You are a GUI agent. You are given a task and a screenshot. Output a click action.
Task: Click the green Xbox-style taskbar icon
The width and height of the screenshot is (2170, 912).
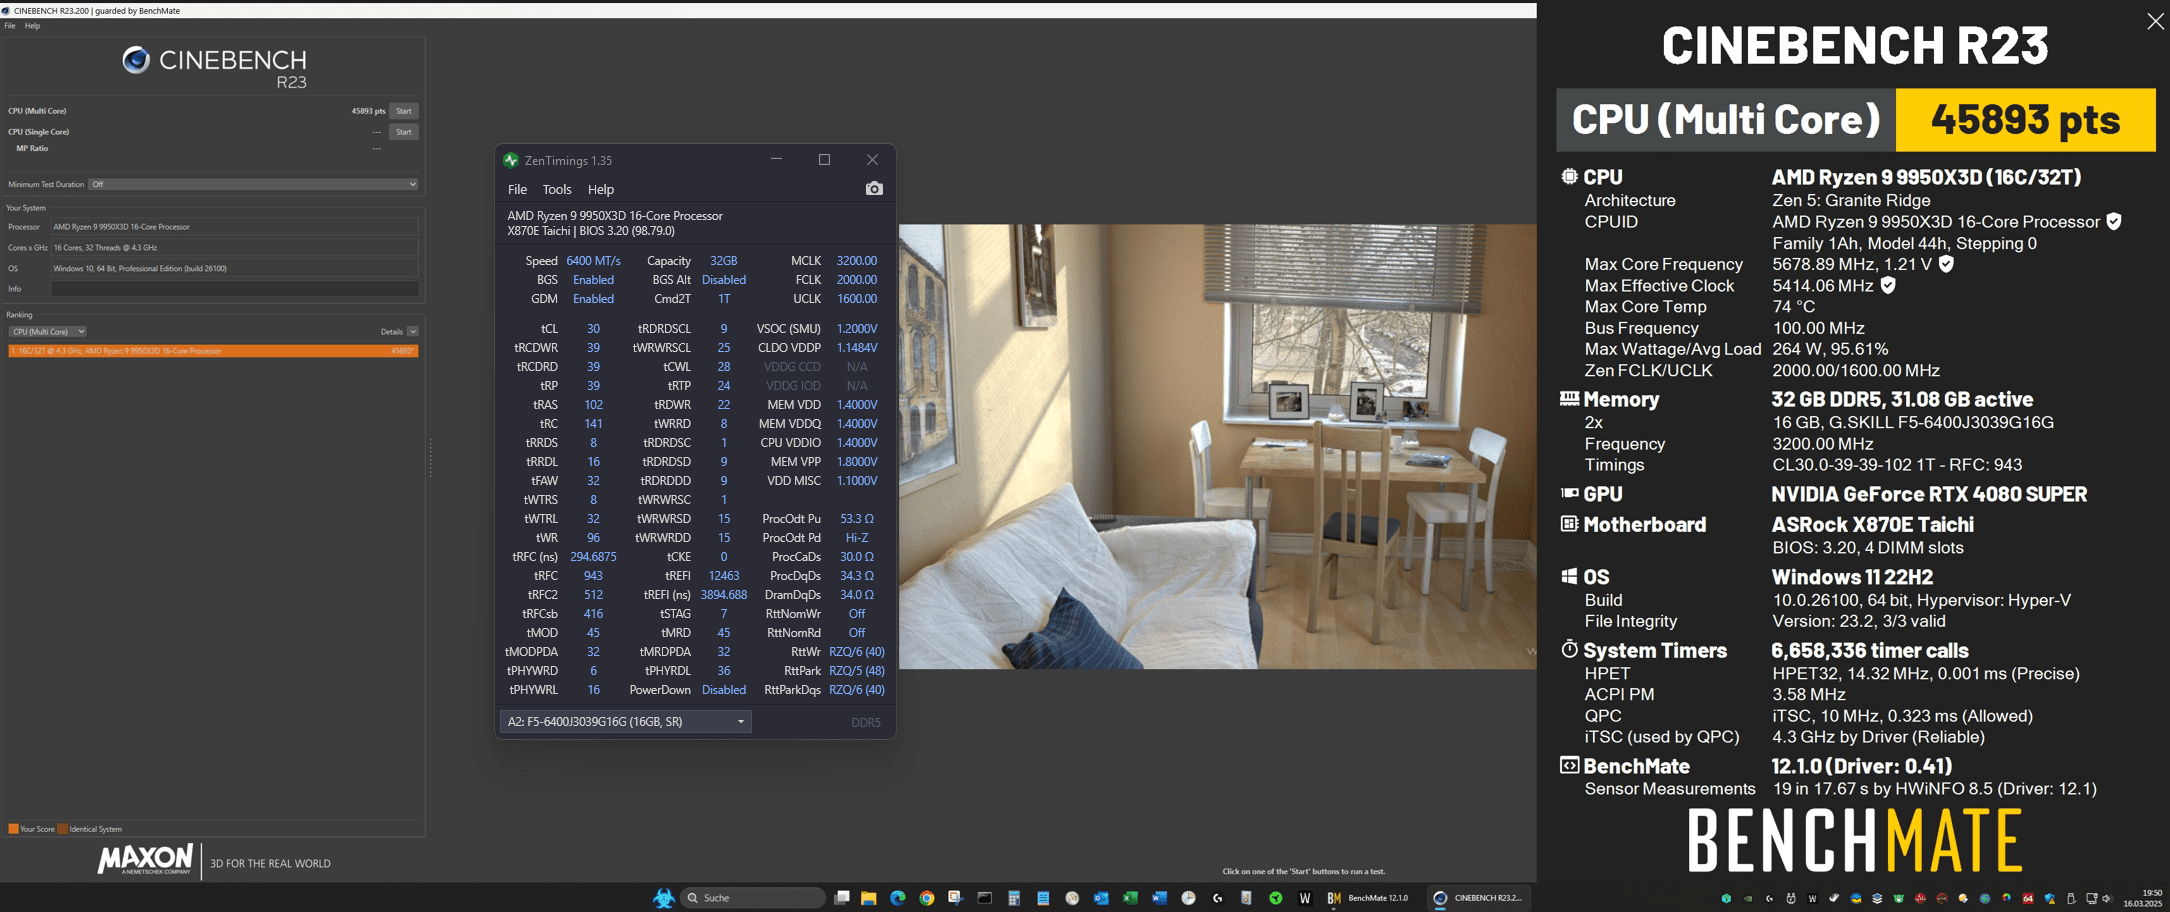1275,898
